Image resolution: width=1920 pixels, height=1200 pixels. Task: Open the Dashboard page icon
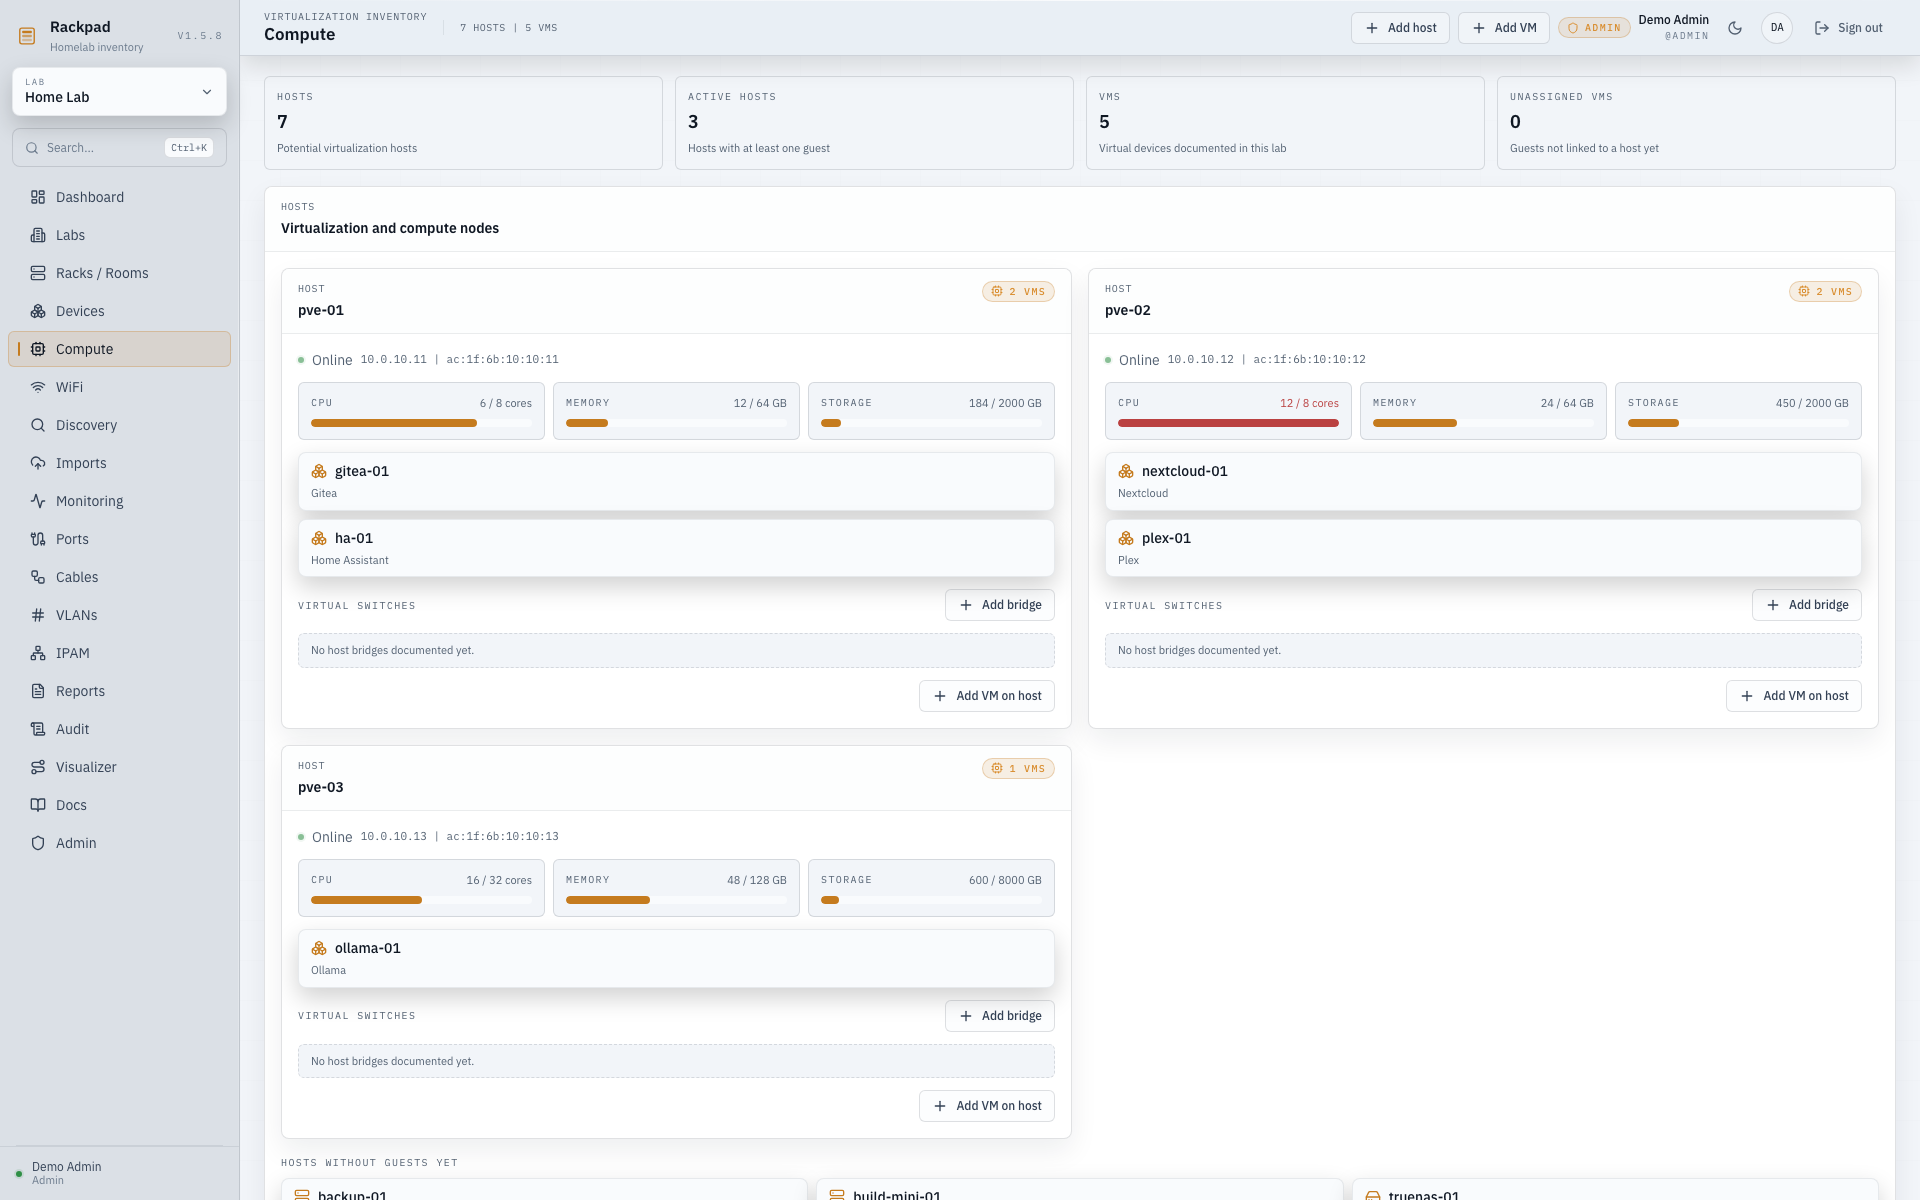tap(38, 197)
